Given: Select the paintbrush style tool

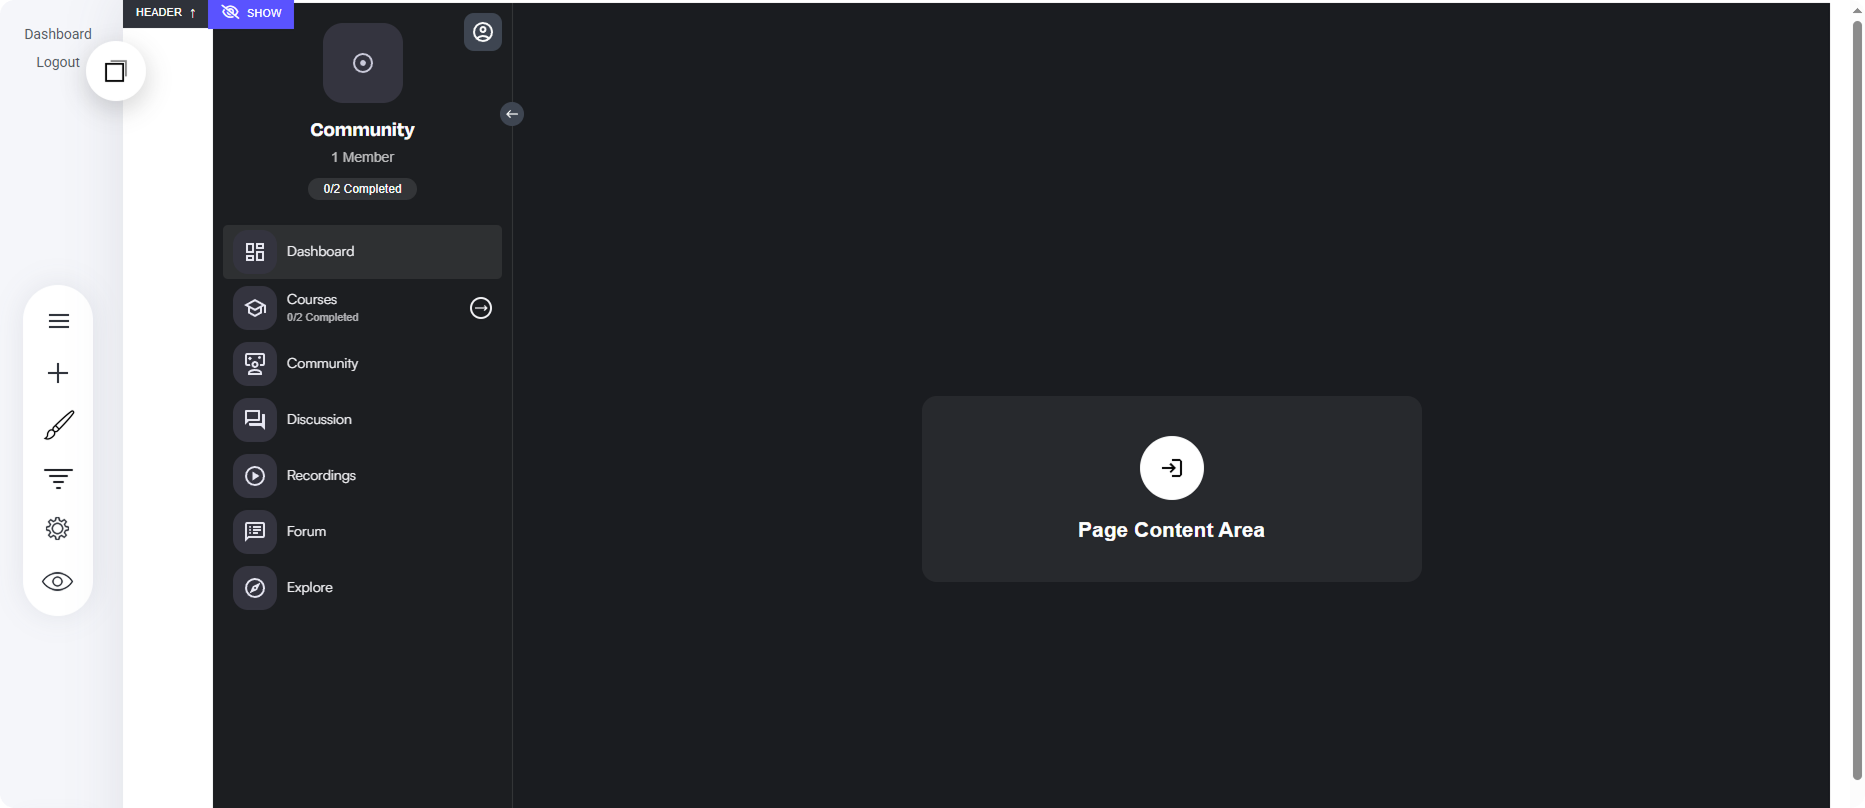Looking at the screenshot, I should pyautogui.click(x=58, y=425).
